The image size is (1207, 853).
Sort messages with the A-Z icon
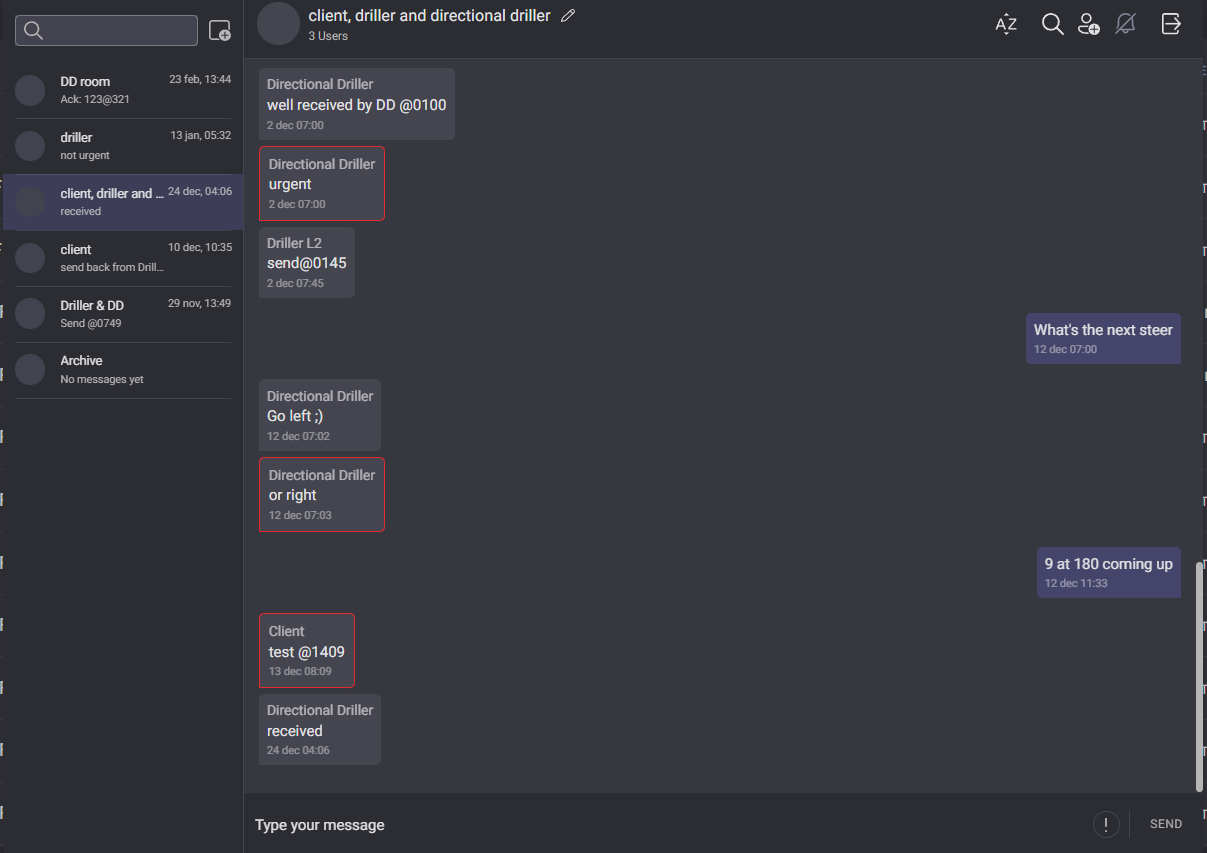[1006, 24]
